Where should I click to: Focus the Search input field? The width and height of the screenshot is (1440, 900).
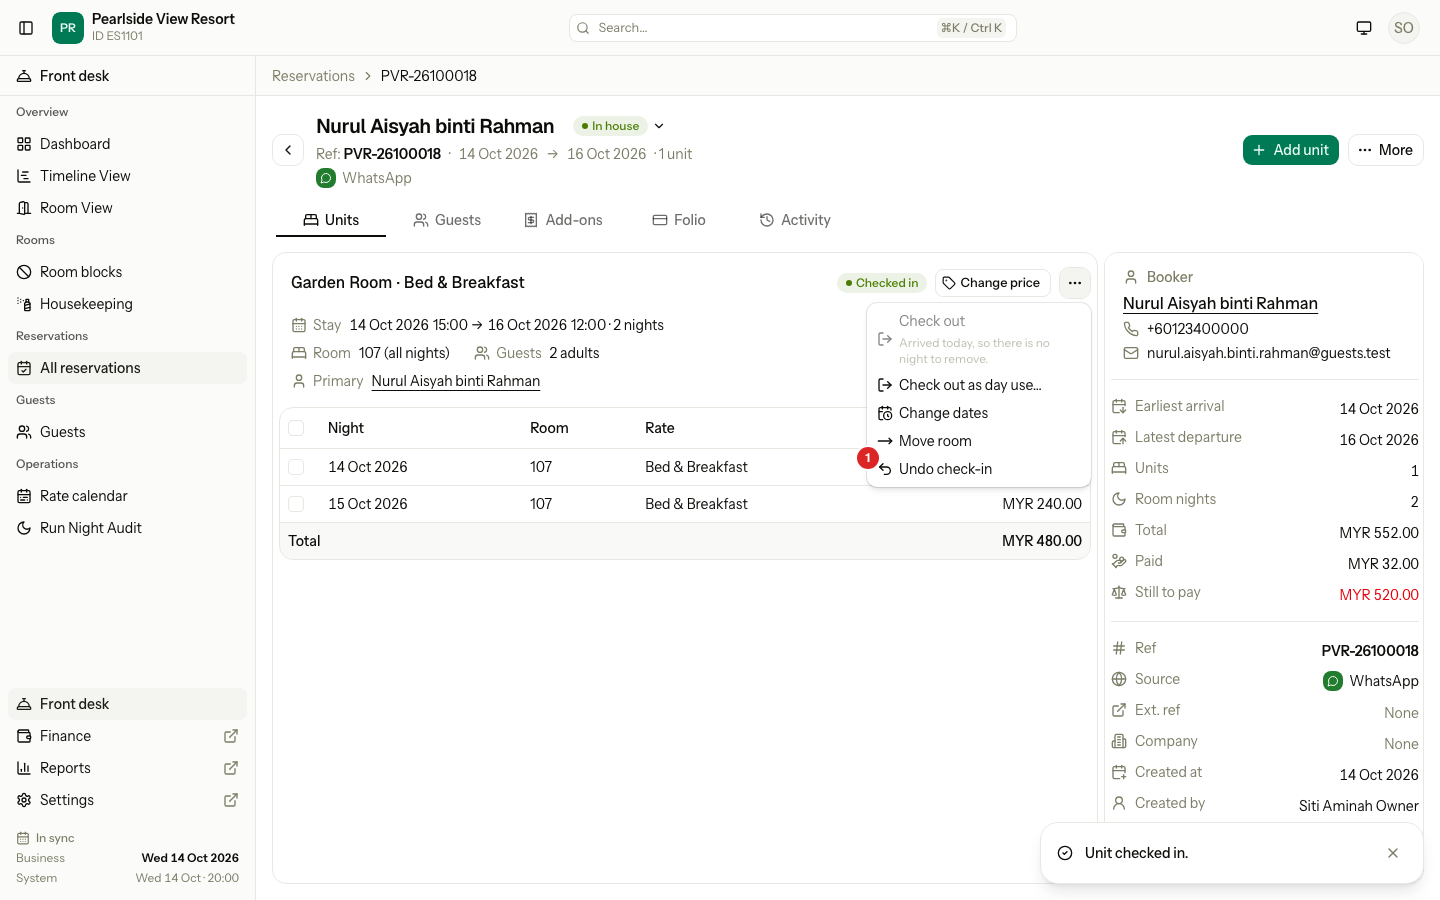793,28
